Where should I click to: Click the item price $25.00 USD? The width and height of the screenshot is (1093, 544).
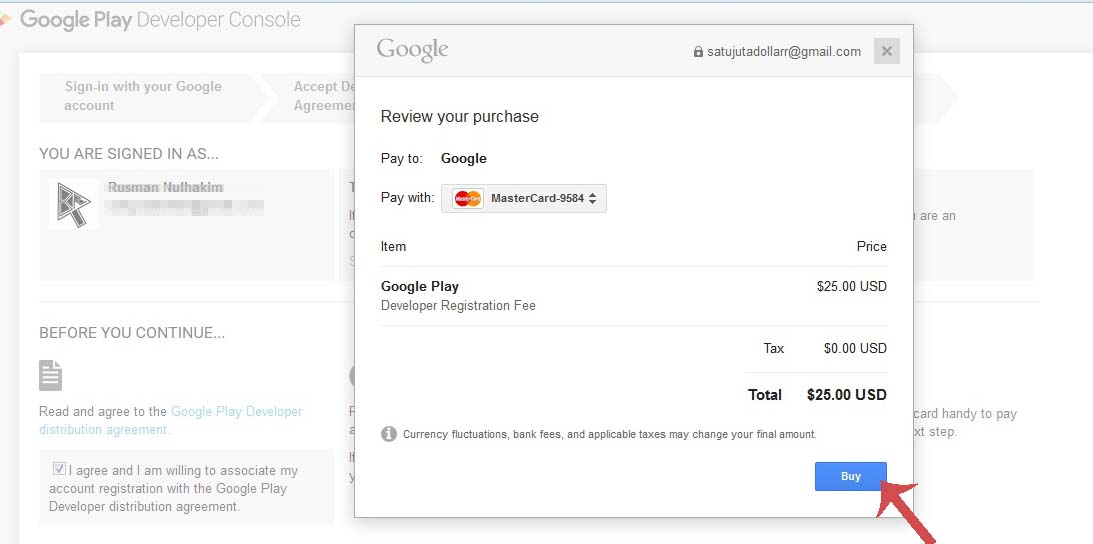(x=852, y=286)
